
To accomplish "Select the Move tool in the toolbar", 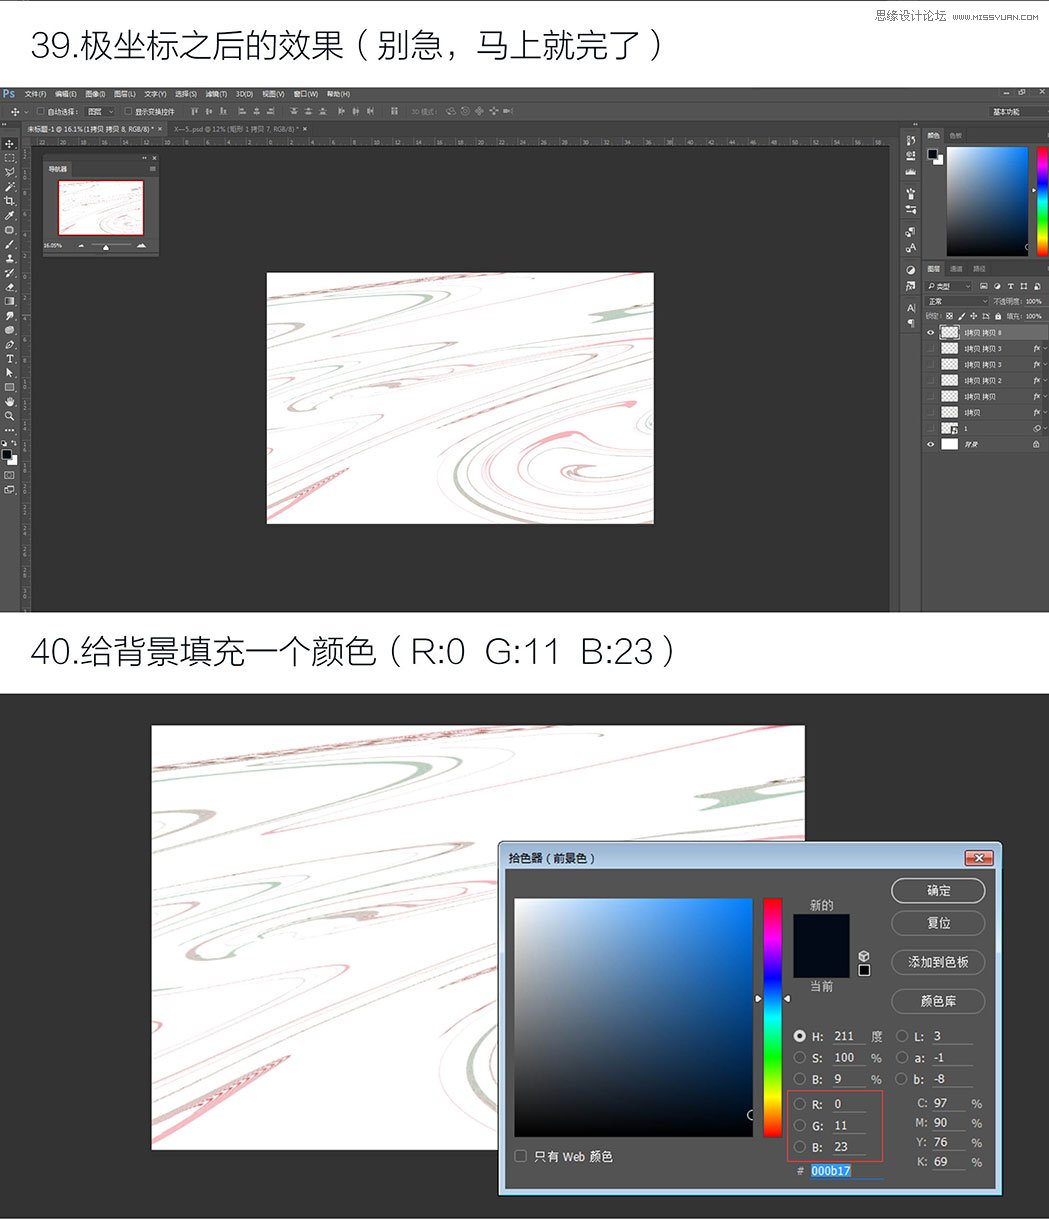I will [x=10, y=144].
